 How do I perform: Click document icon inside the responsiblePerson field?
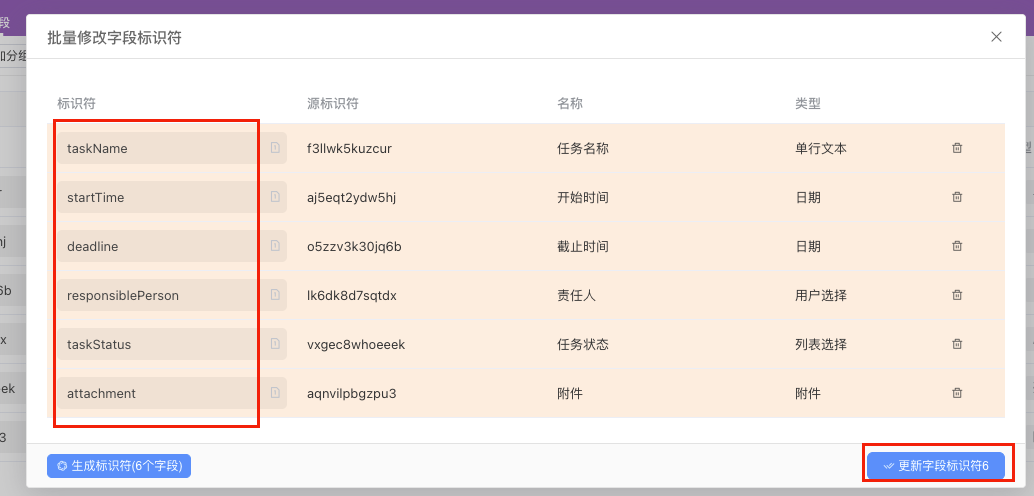pos(275,295)
